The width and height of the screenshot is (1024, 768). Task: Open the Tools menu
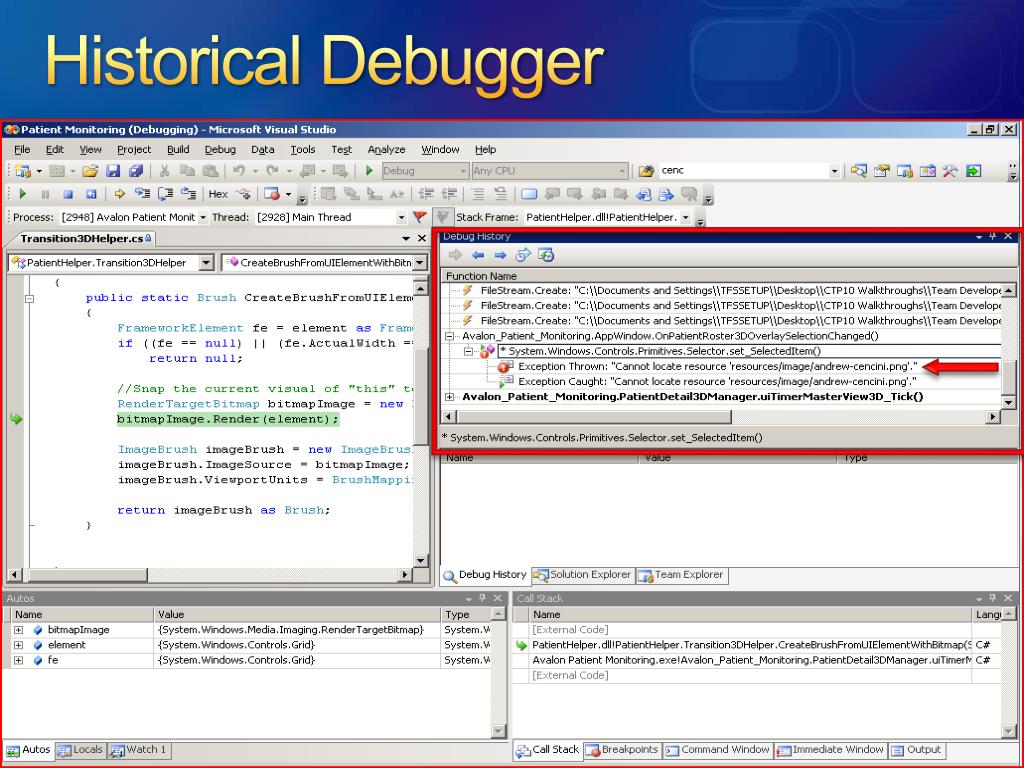pyautogui.click(x=302, y=150)
